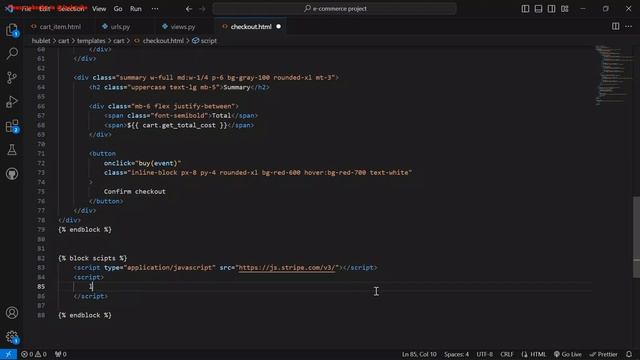Screen dimensions: 640x360
Task: Click script symbol in the breadcrumb
Action: click(x=209, y=41)
